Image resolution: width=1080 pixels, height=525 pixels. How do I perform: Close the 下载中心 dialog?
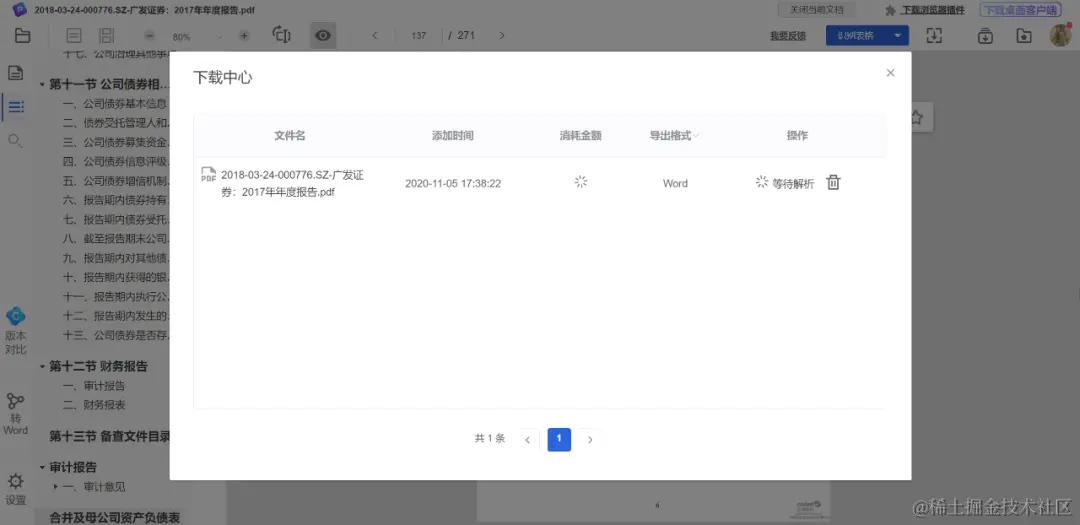tap(891, 73)
